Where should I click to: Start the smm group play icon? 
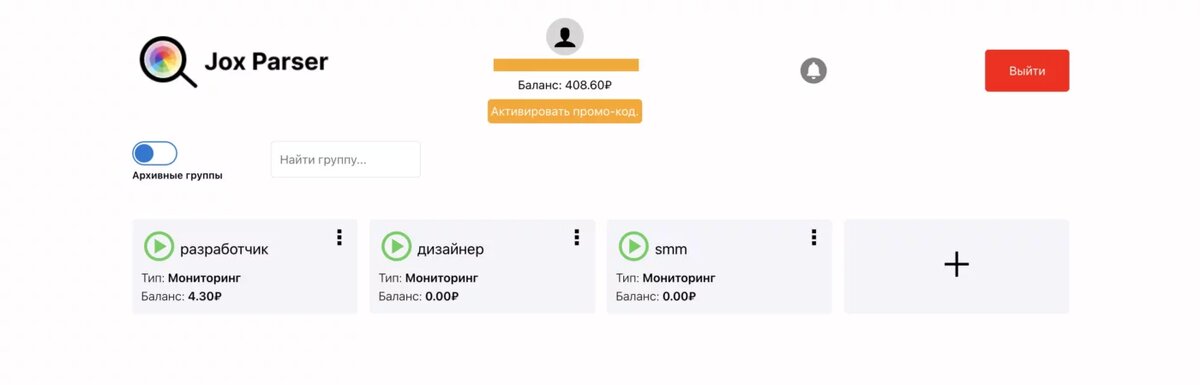click(633, 246)
